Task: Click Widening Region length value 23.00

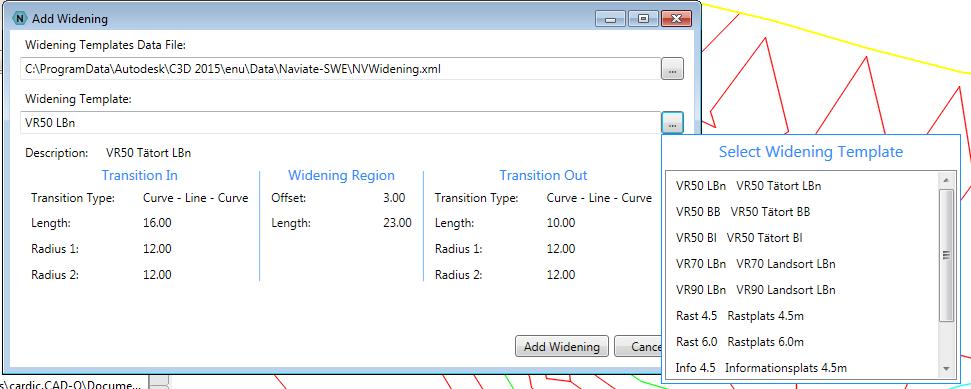Action: coord(397,223)
